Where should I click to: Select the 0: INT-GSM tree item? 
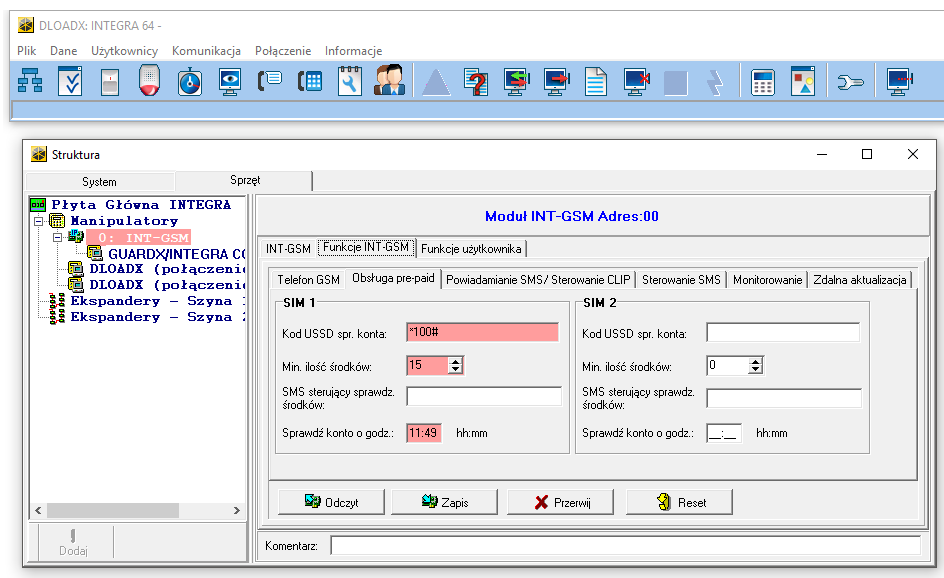click(138, 237)
